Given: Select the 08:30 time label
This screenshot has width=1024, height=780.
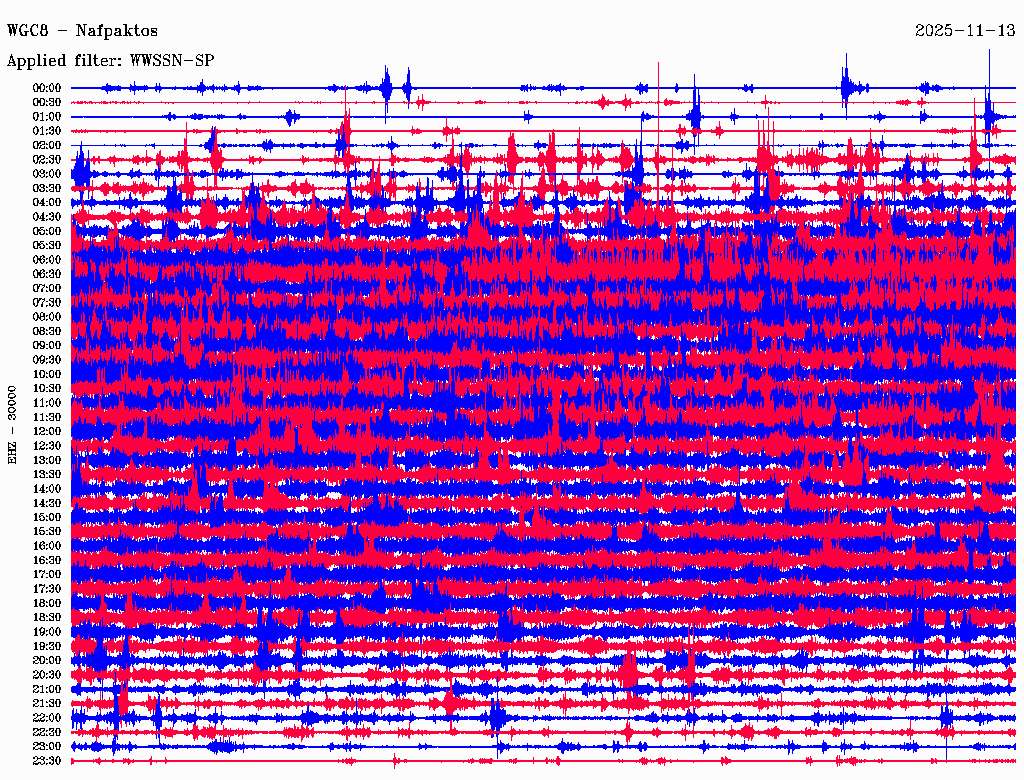Looking at the screenshot, I should tap(47, 332).
